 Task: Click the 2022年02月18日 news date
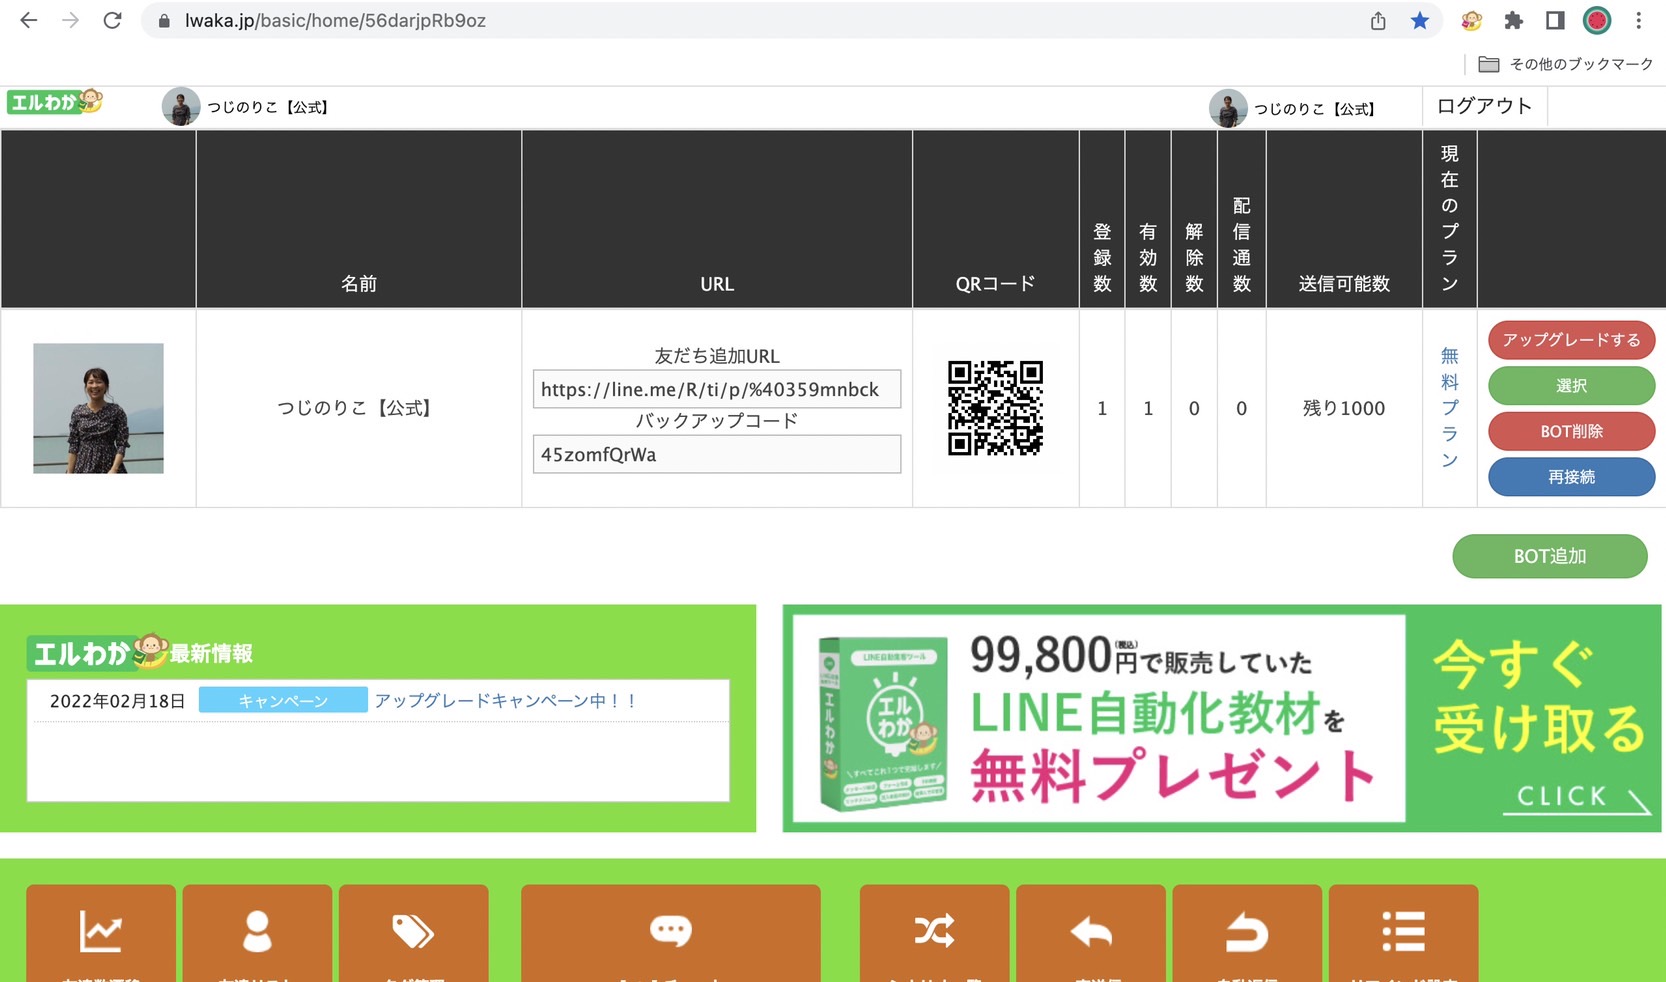coord(117,701)
